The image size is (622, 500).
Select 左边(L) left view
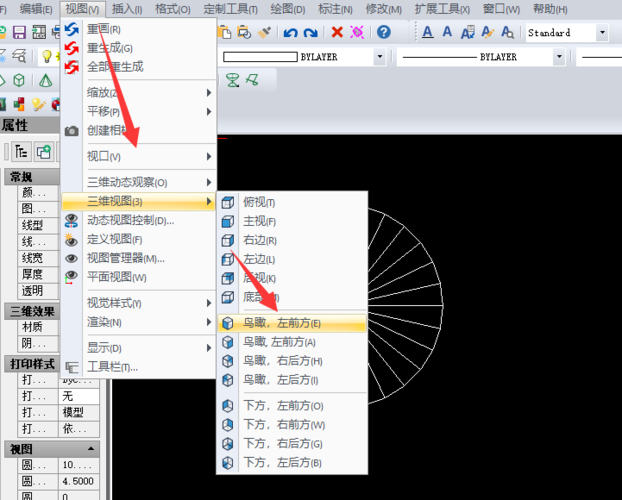click(292, 259)
